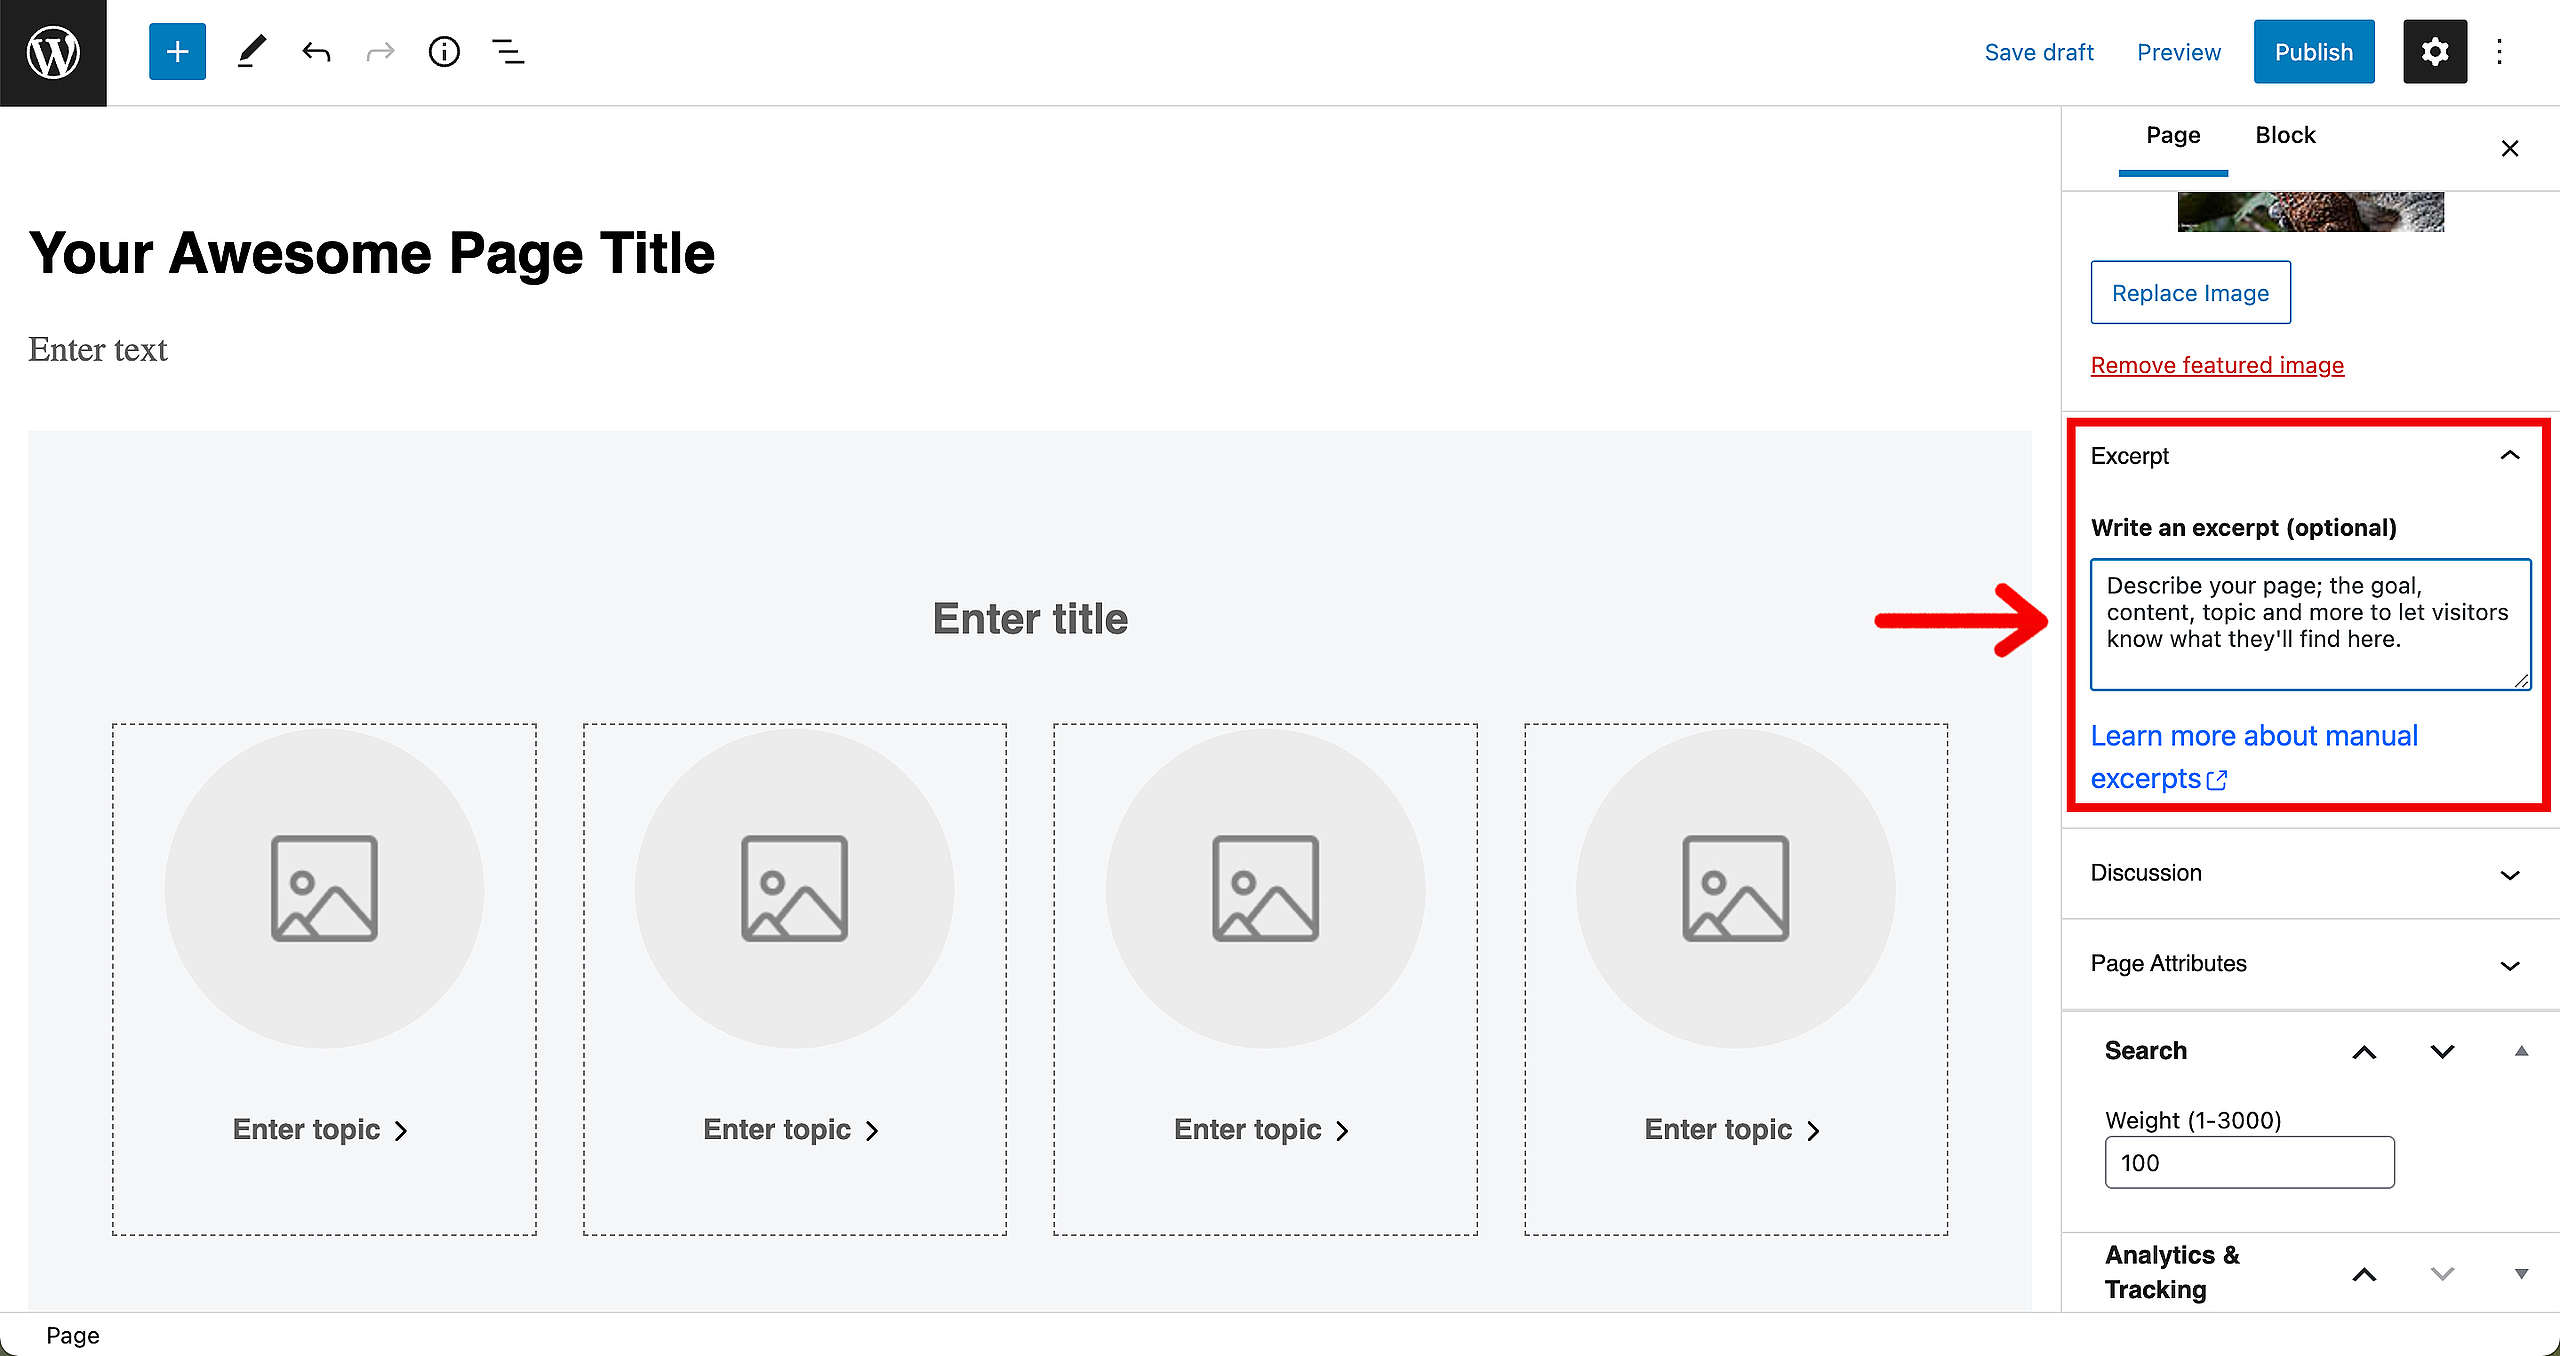
Task: Toggle the Search panel triangle
Action: pos(2521,1051)
